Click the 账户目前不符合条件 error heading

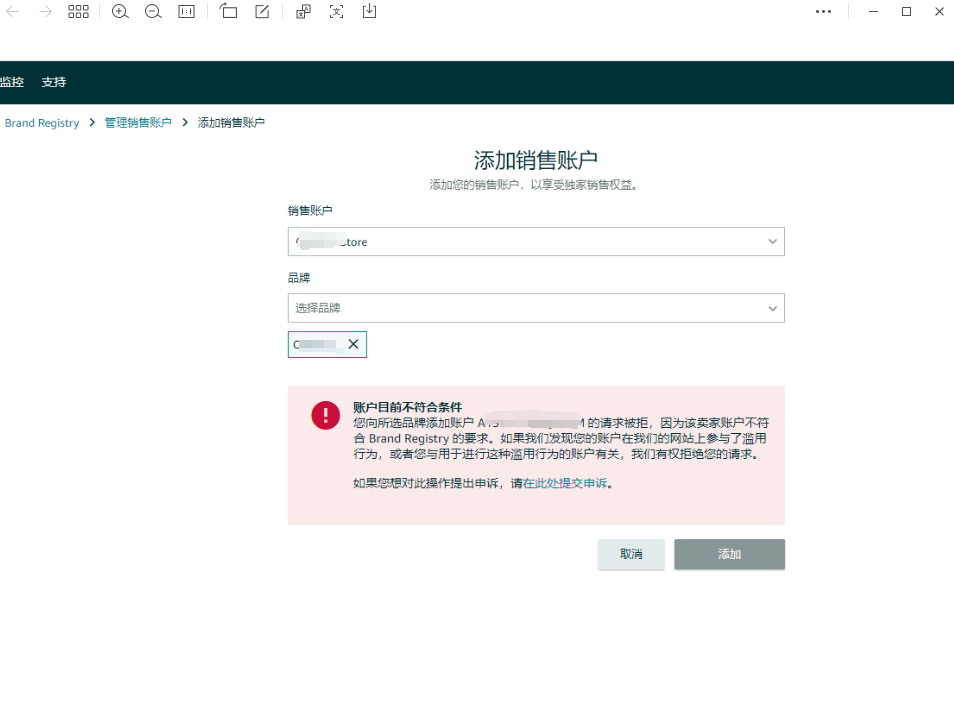coord(408,407)
